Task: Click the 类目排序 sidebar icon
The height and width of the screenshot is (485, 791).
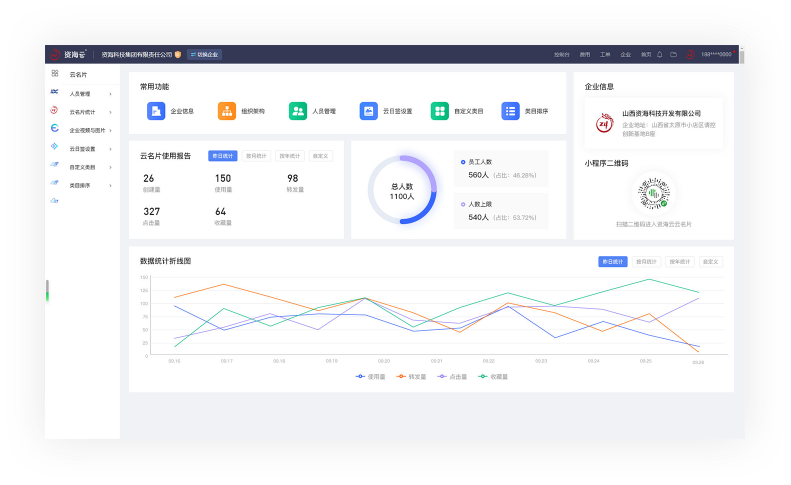Action: pyautogui.click(x=54, y=183)
